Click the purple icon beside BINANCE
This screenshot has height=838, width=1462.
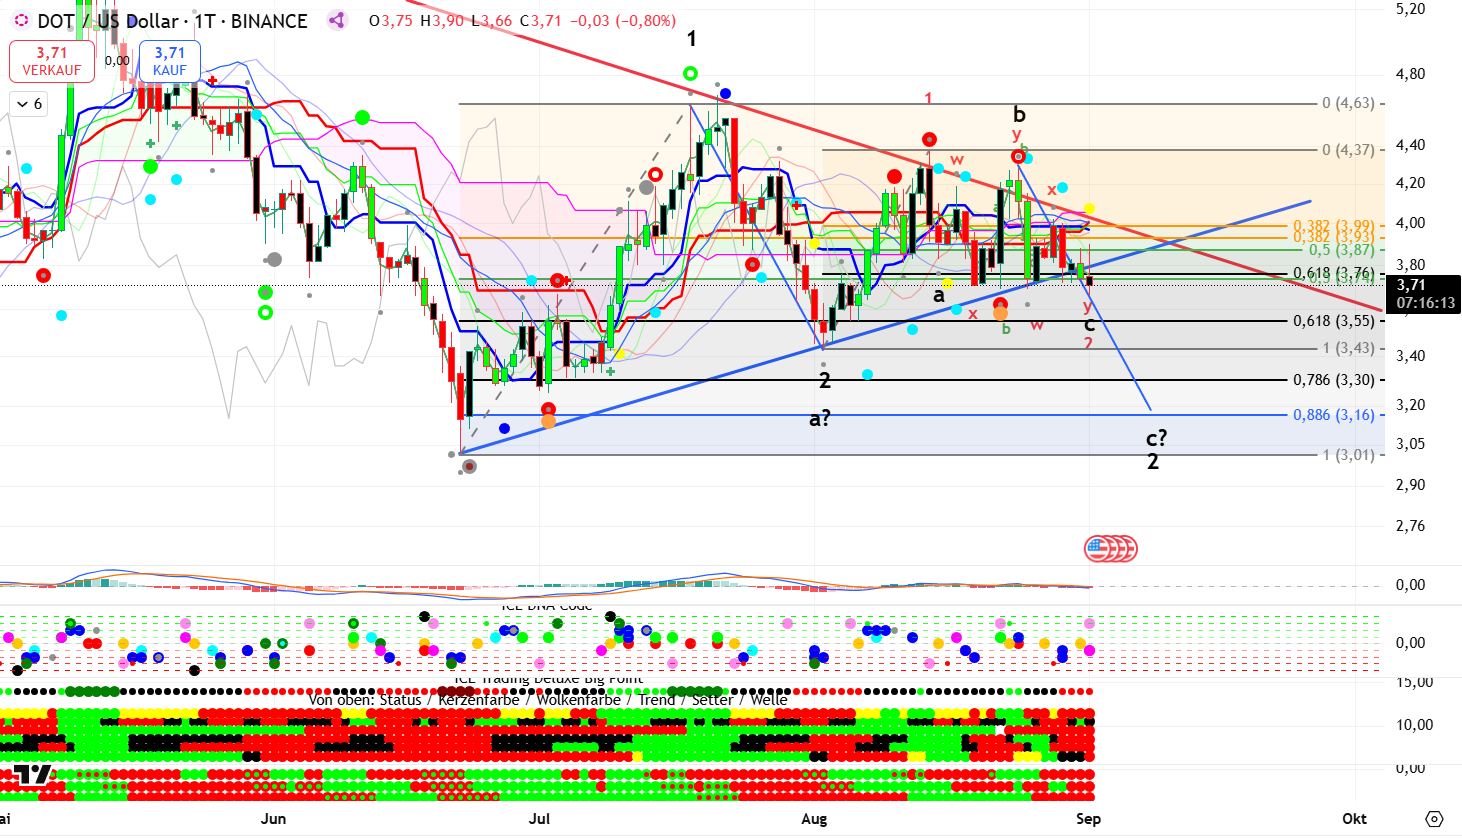336,21
